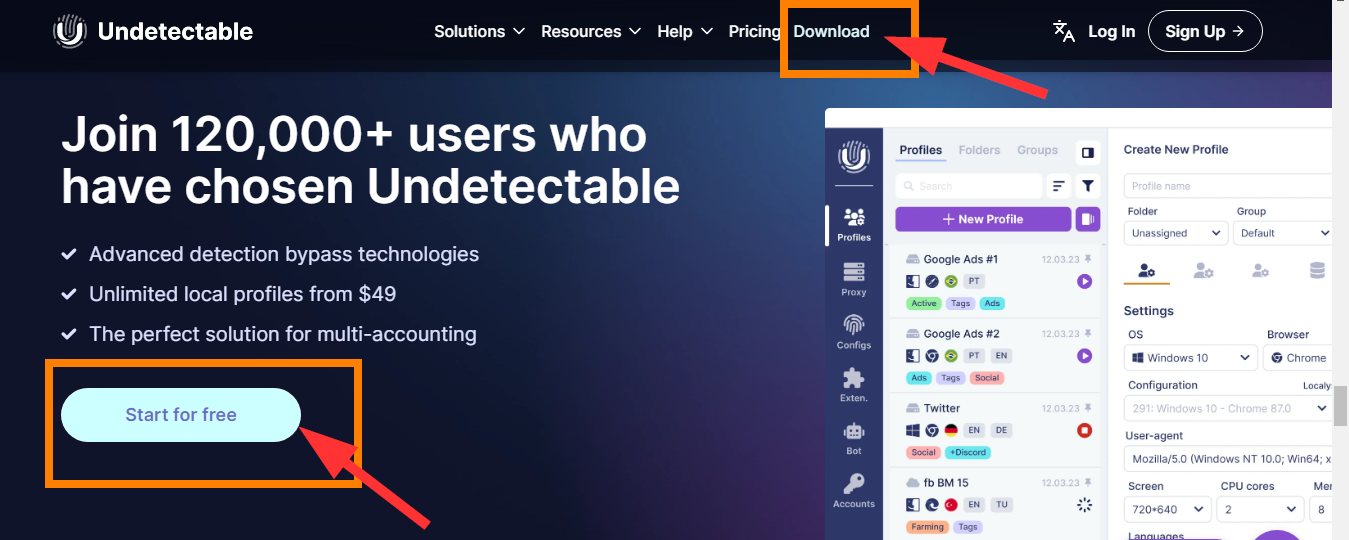Start the Google Ads #2 profile
This screenshot has height=540, width=1349.
coord(1084,356)
